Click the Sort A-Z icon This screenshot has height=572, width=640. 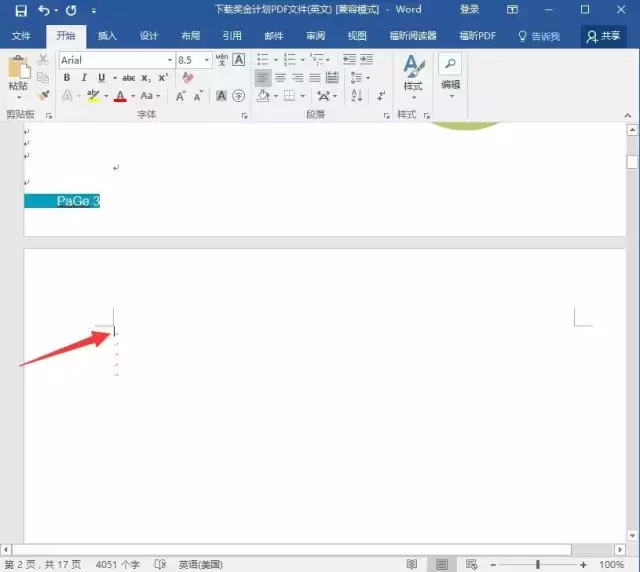click(x=357, y=96)
